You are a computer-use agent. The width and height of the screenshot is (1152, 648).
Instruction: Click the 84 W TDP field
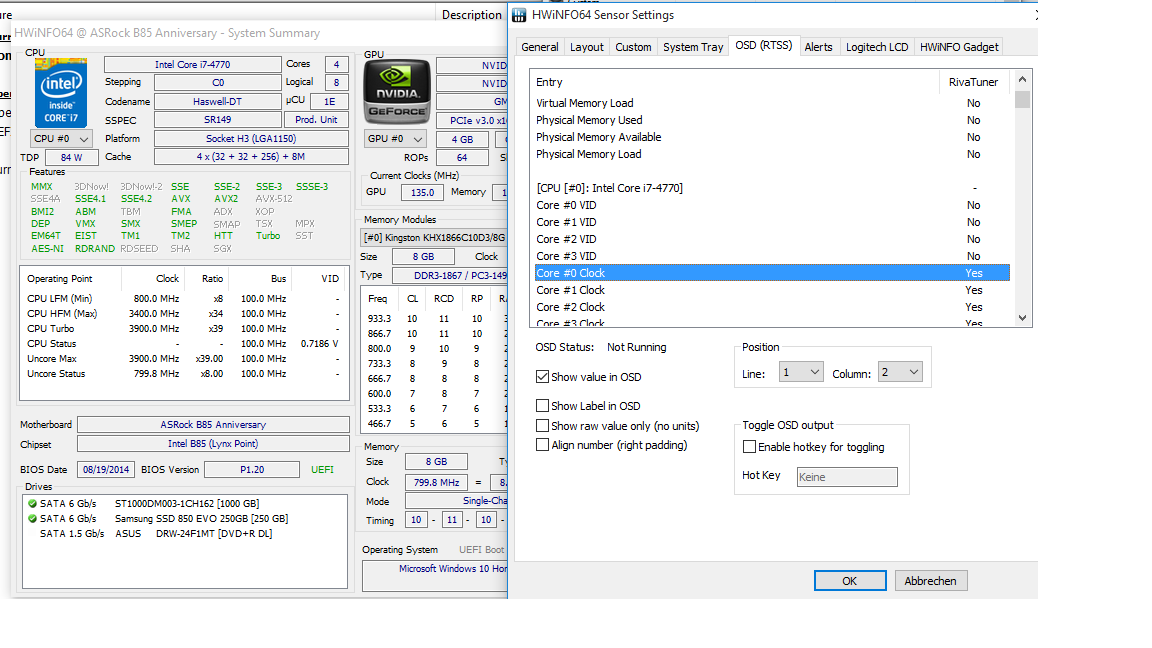pyautogui.click(x=71, y=157)
